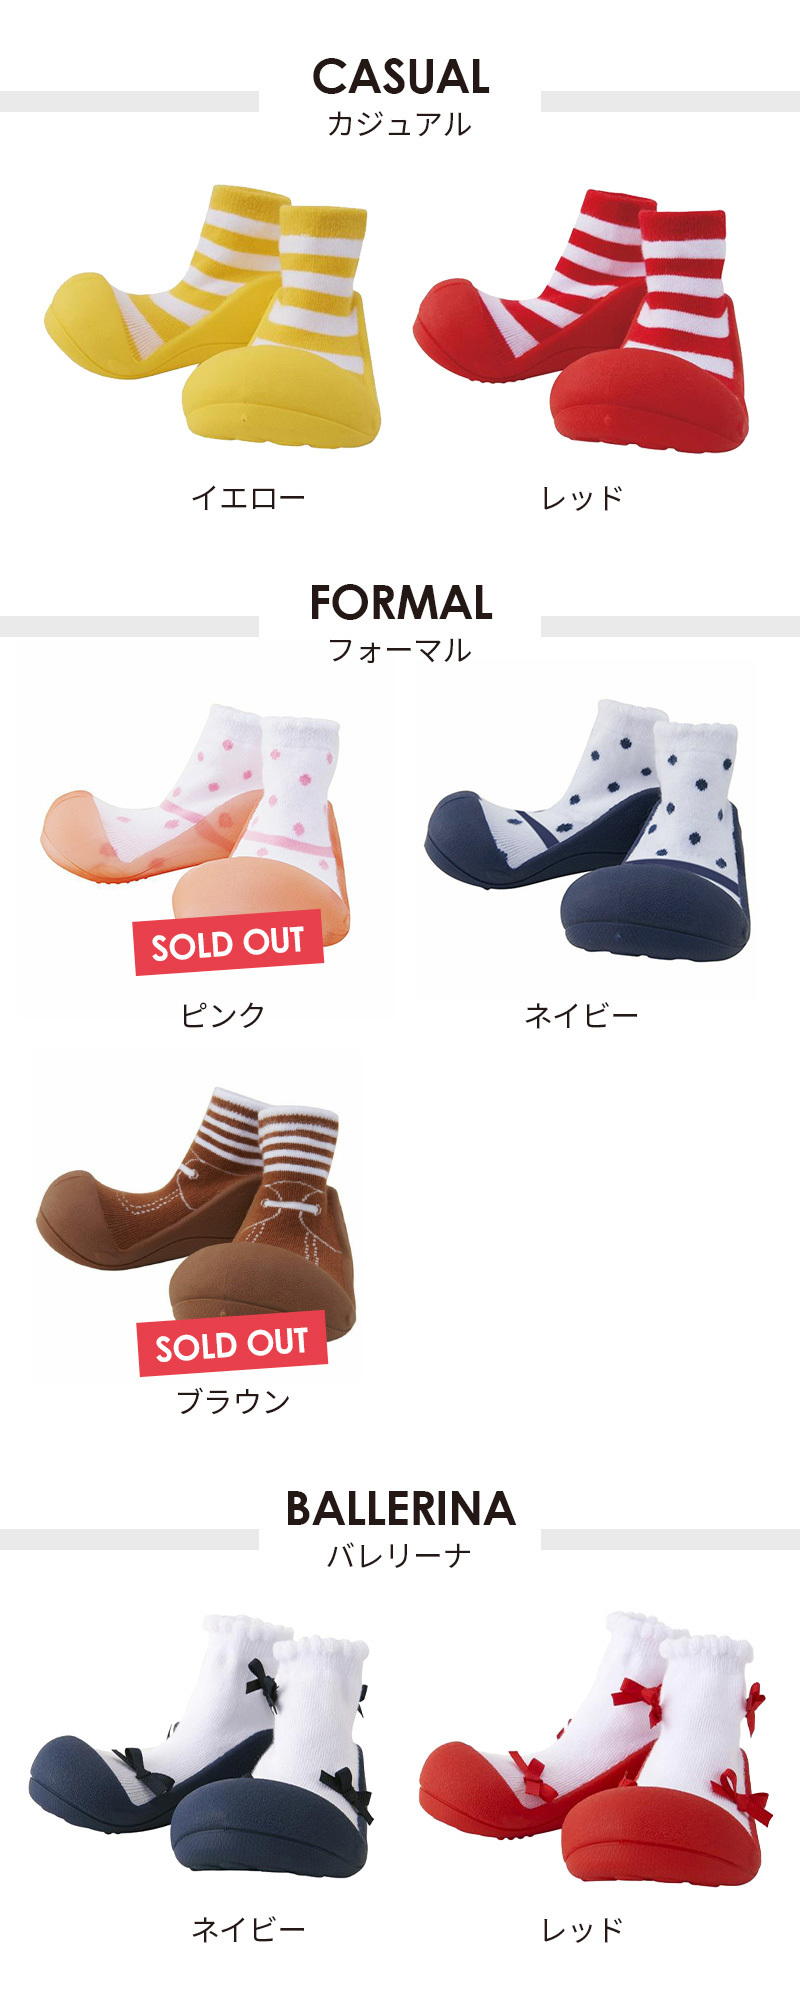Image resolution: width=800 pixels, height=1998 pixels.
Task: Click the ブラウン color label
Action: 233,1401
